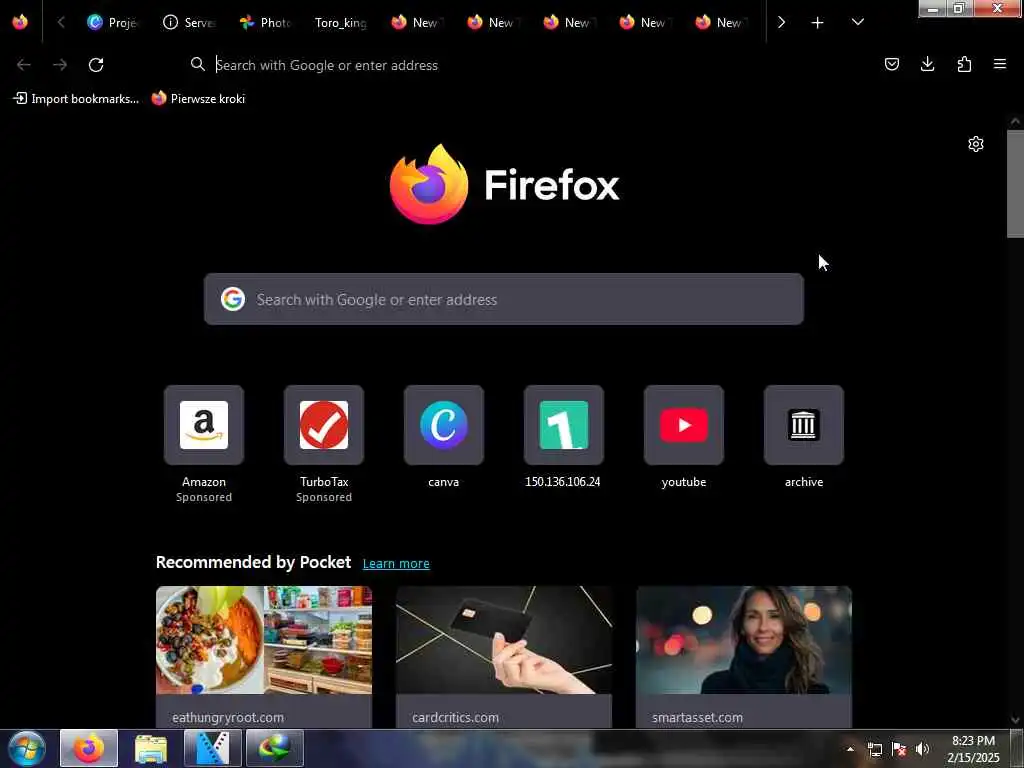Open the Pierwsze kroki bookmark
This screenshot has width=1024, height=768.
tap(199, 99)
